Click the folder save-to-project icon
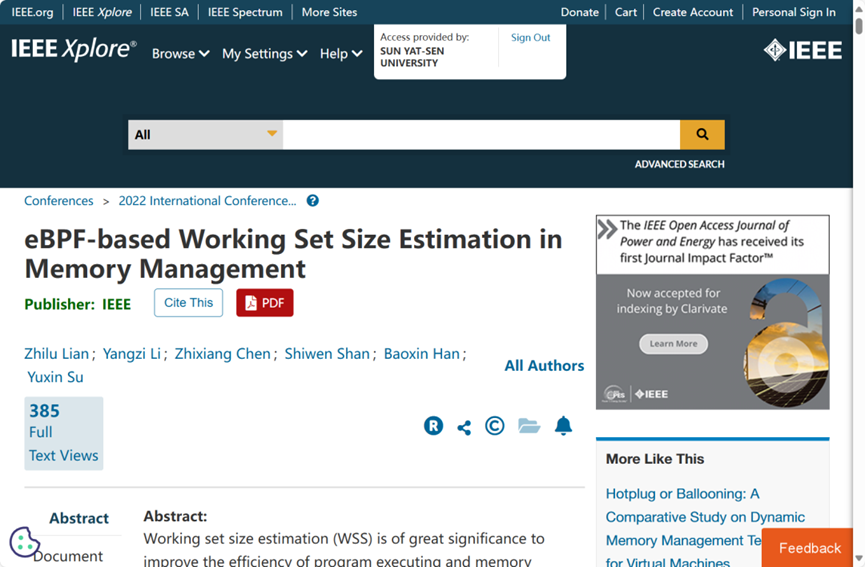865x567 pixels. click(x=529, y=426)
